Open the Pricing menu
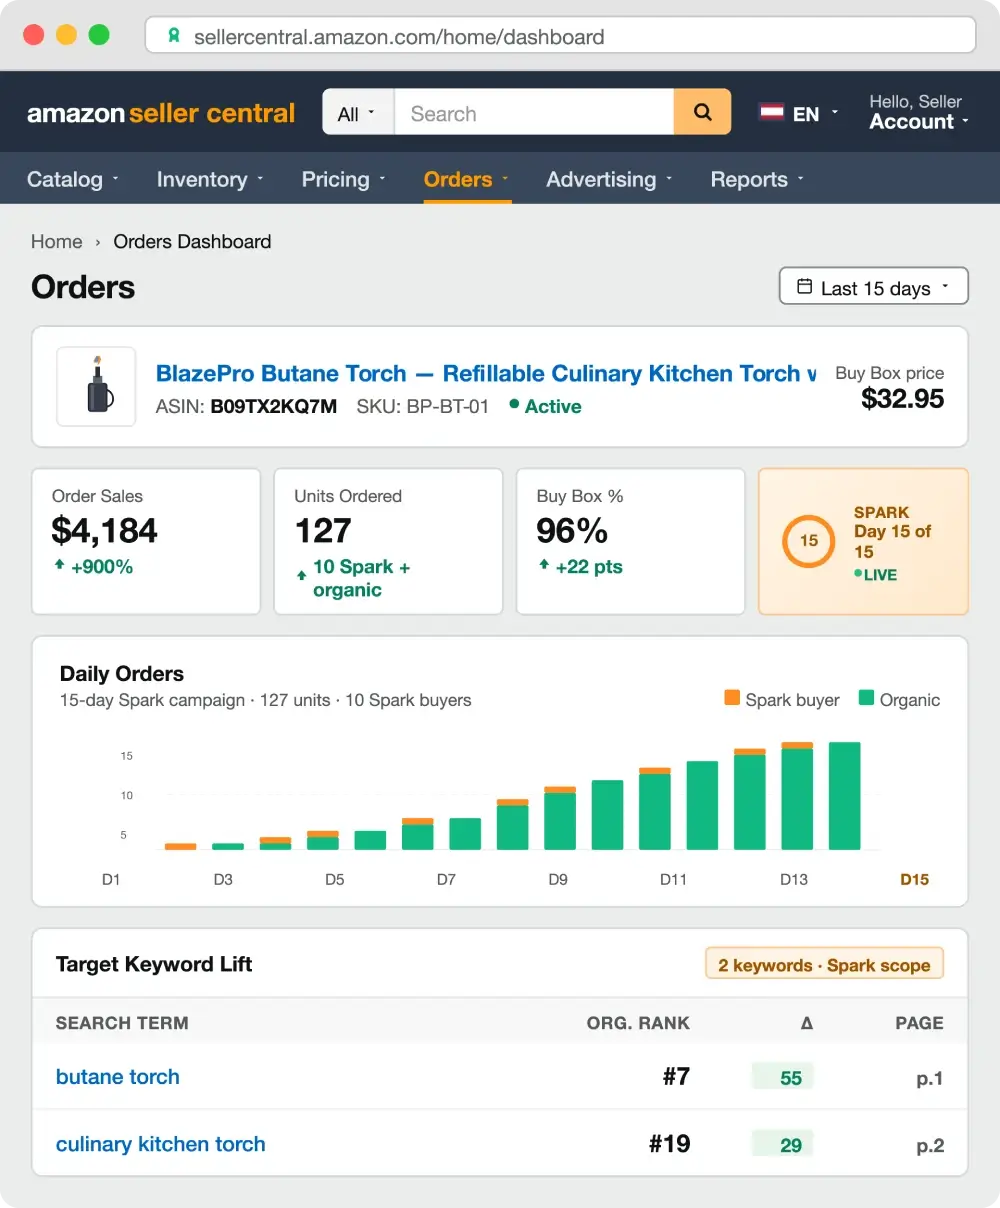This screenshot has height=1208, width=1000. 343,179
